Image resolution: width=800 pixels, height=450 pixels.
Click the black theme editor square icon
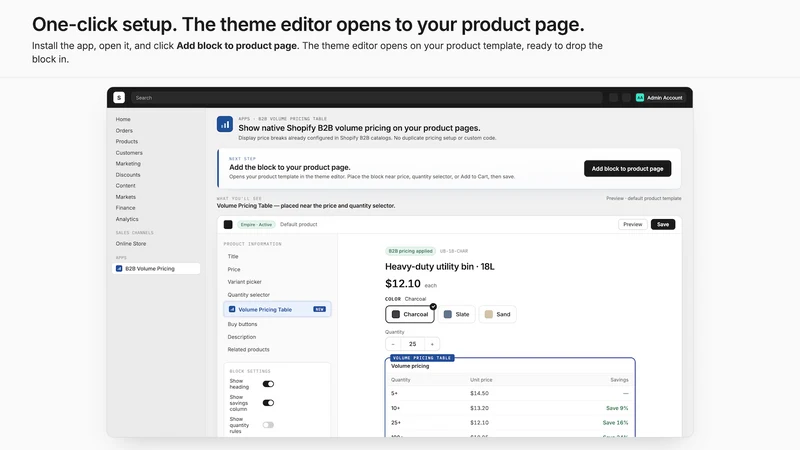pos(228,224)
